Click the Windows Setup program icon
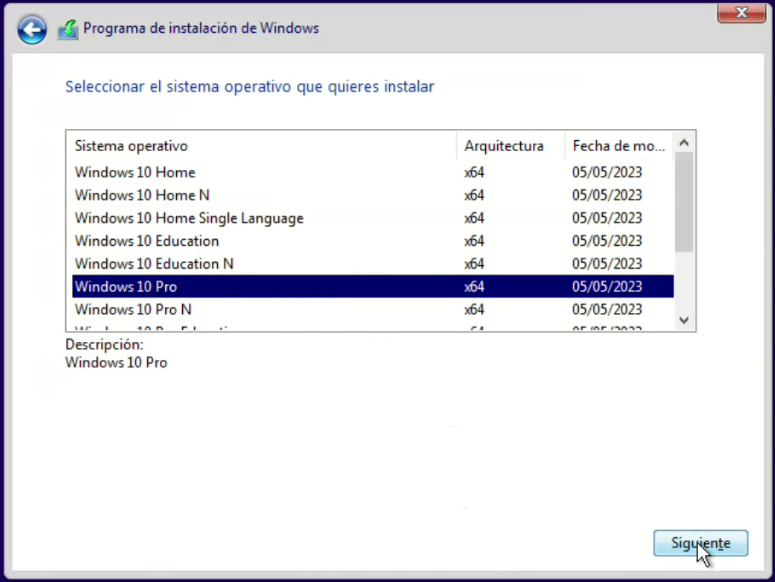The height and width of the screenshot is (582, 775). click(x=68, y=29)
